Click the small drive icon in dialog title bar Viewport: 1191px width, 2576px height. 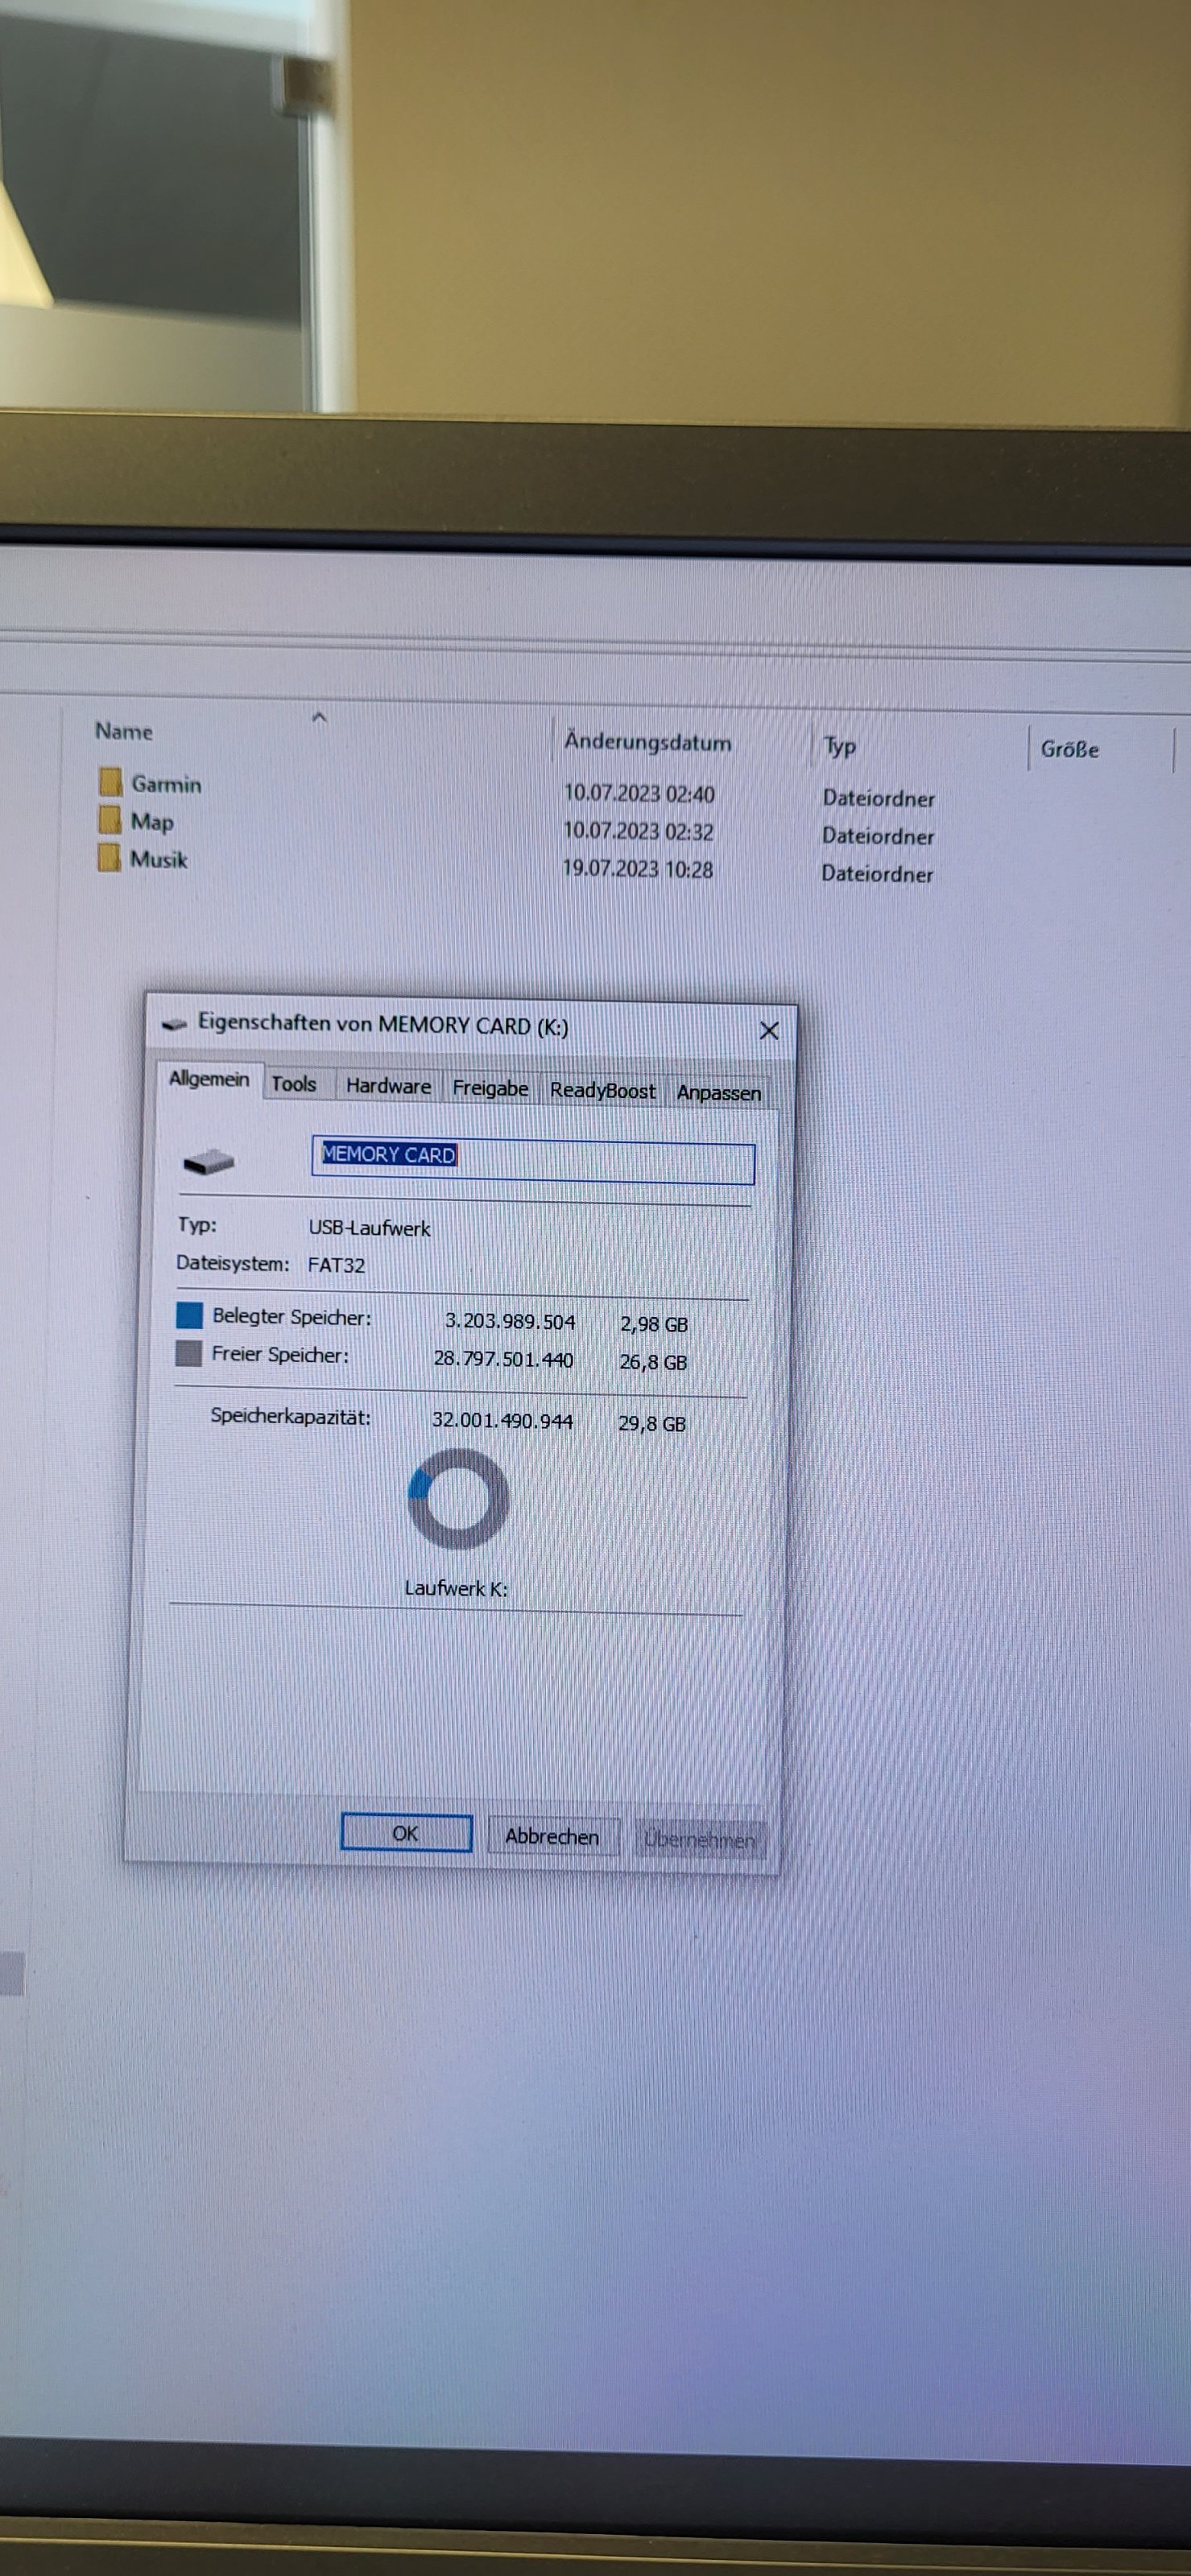coord(175,1023)
